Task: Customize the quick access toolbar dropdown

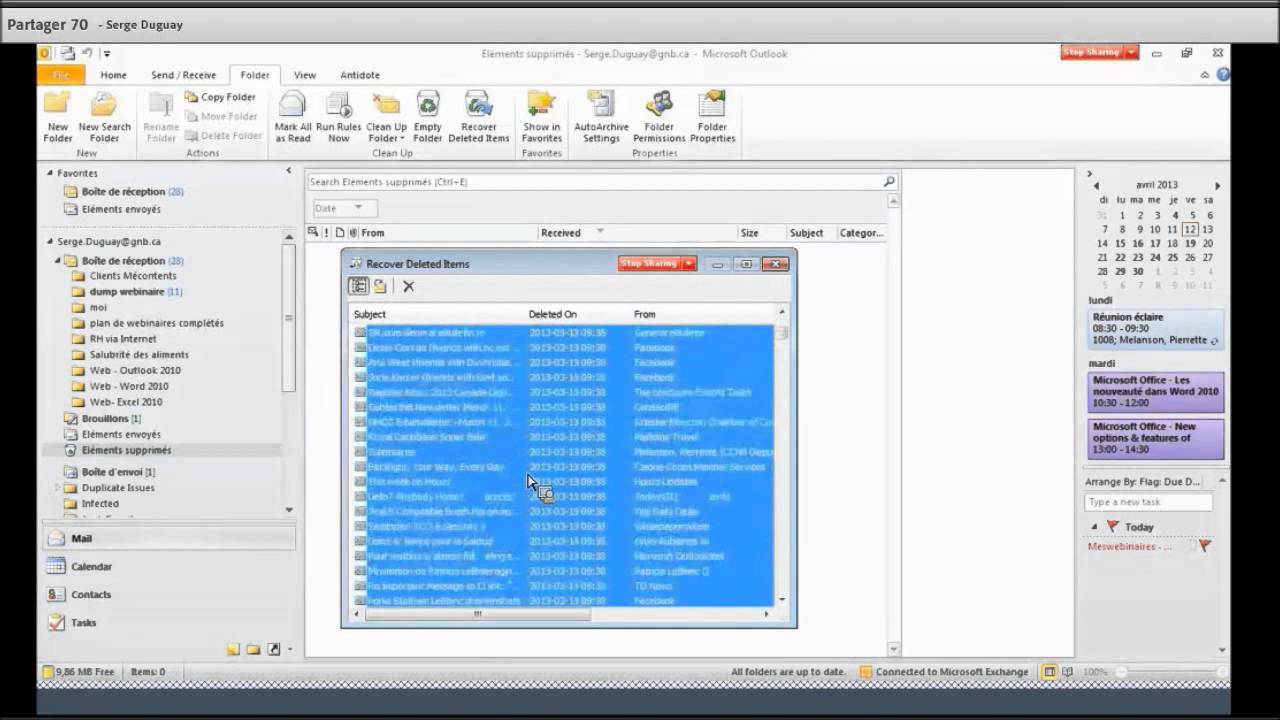Action: 107,53
